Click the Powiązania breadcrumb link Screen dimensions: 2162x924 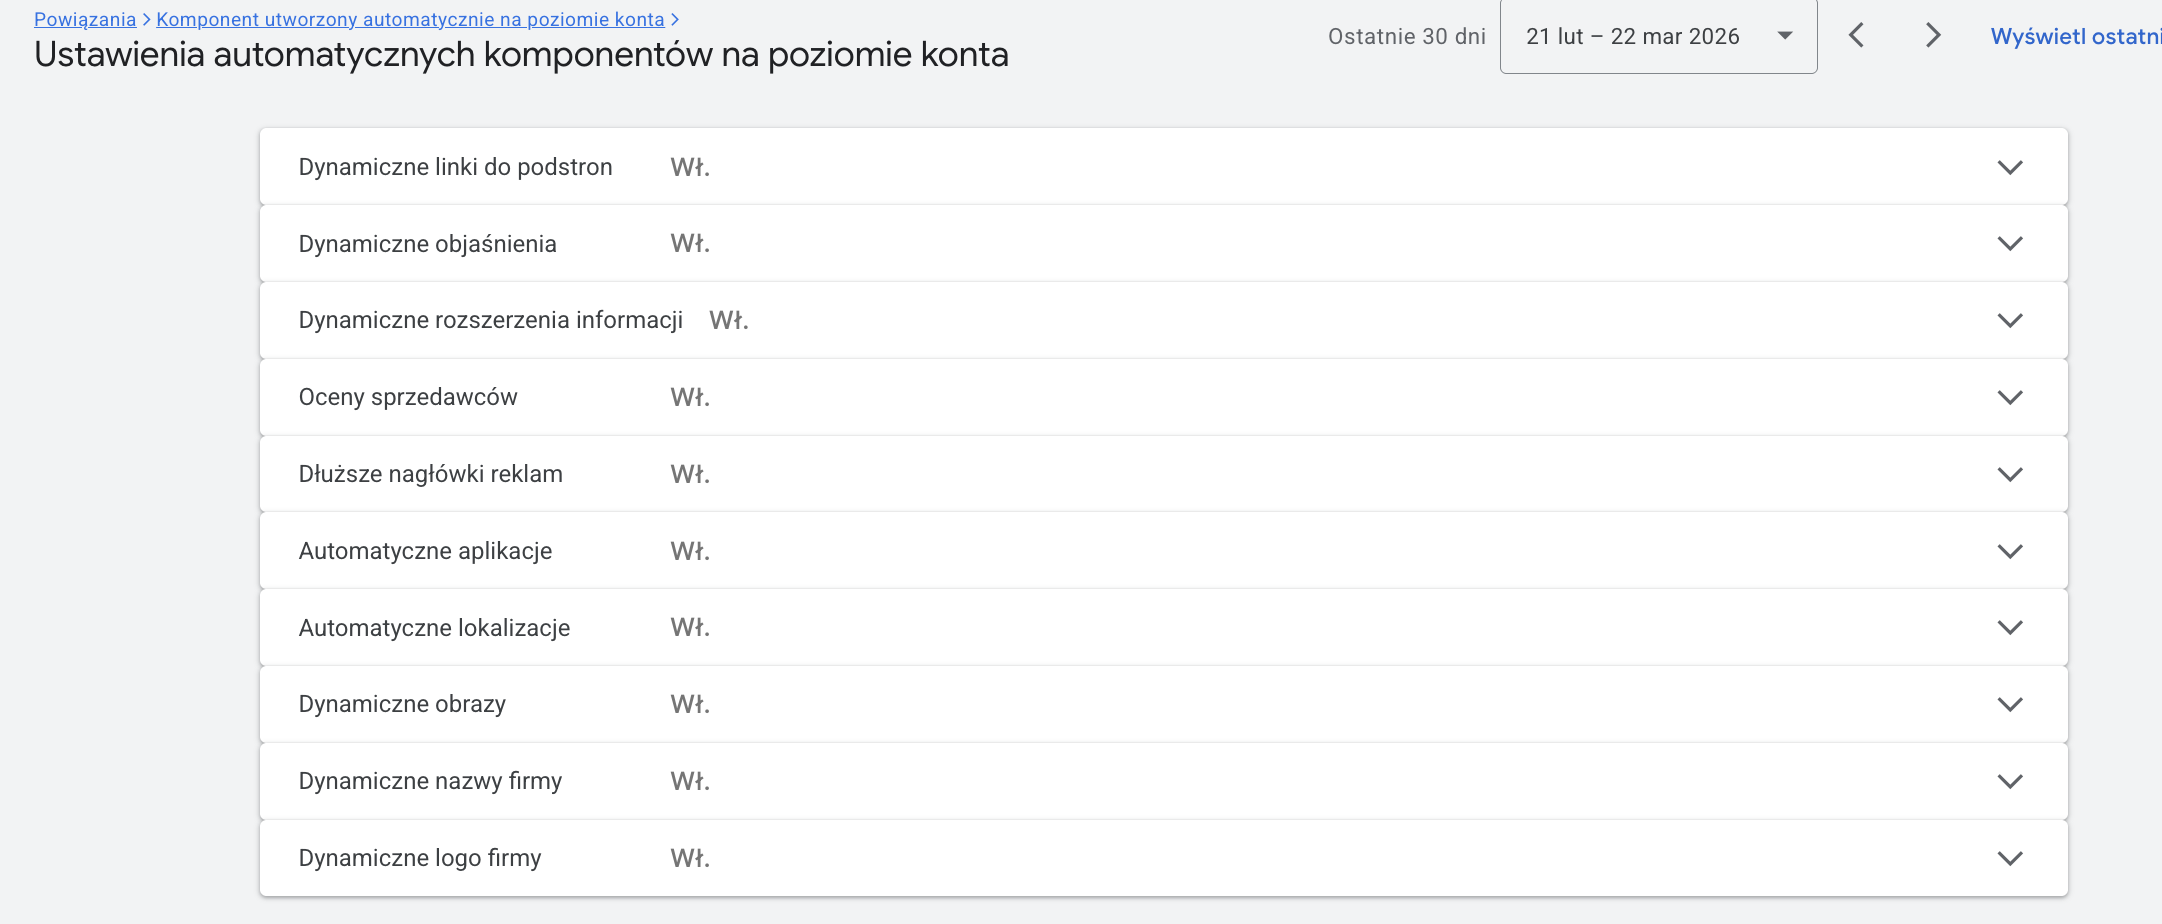tap(85, 19)
